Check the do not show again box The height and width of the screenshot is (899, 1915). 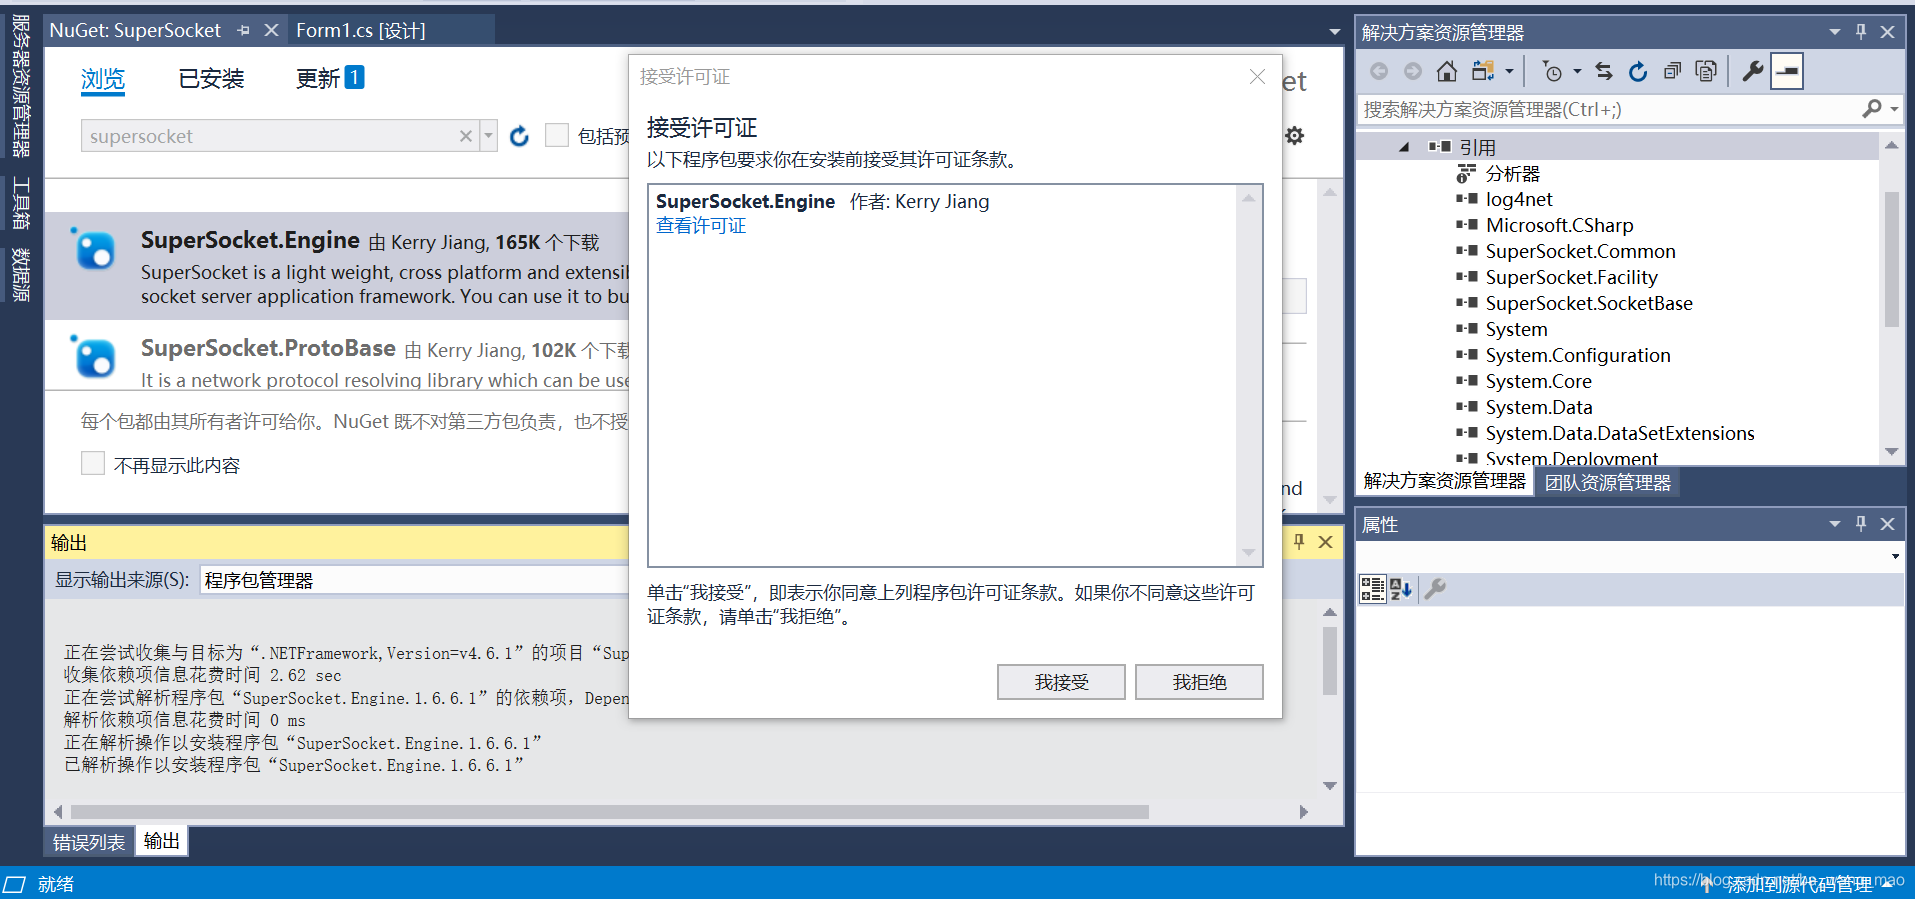coord(93,463)
